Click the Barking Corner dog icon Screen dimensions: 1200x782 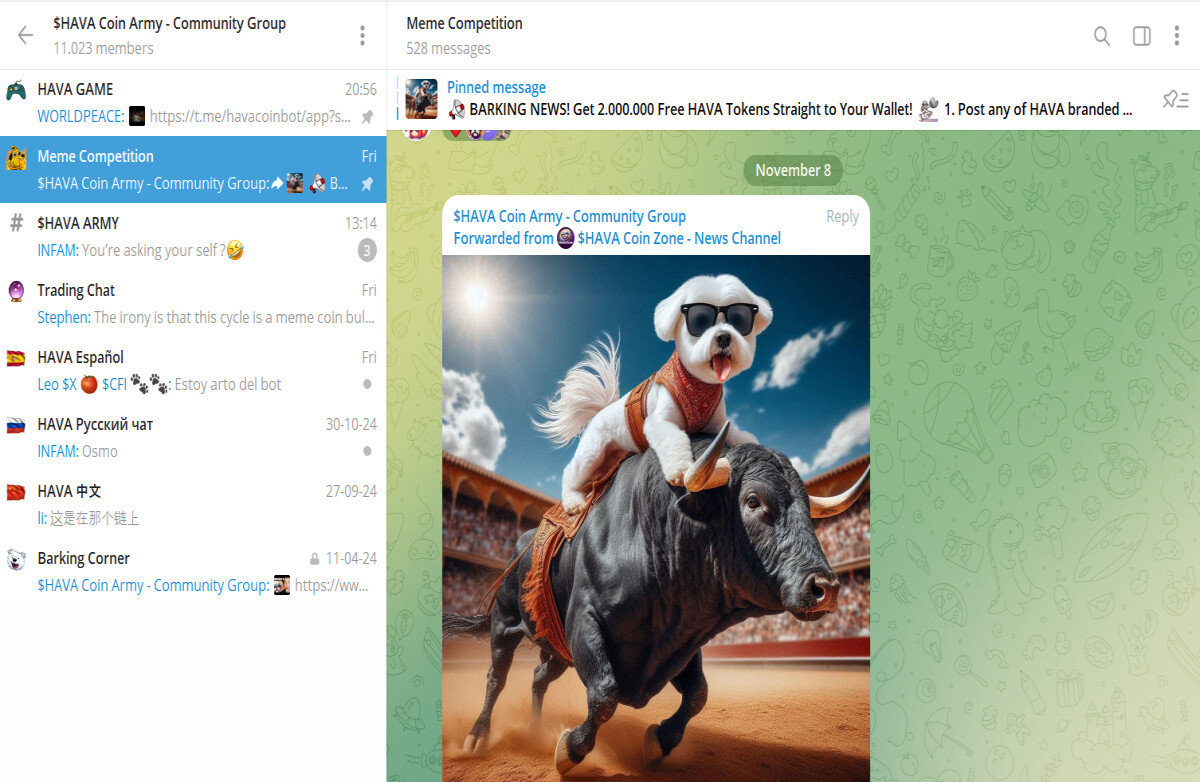pos(16,559)
